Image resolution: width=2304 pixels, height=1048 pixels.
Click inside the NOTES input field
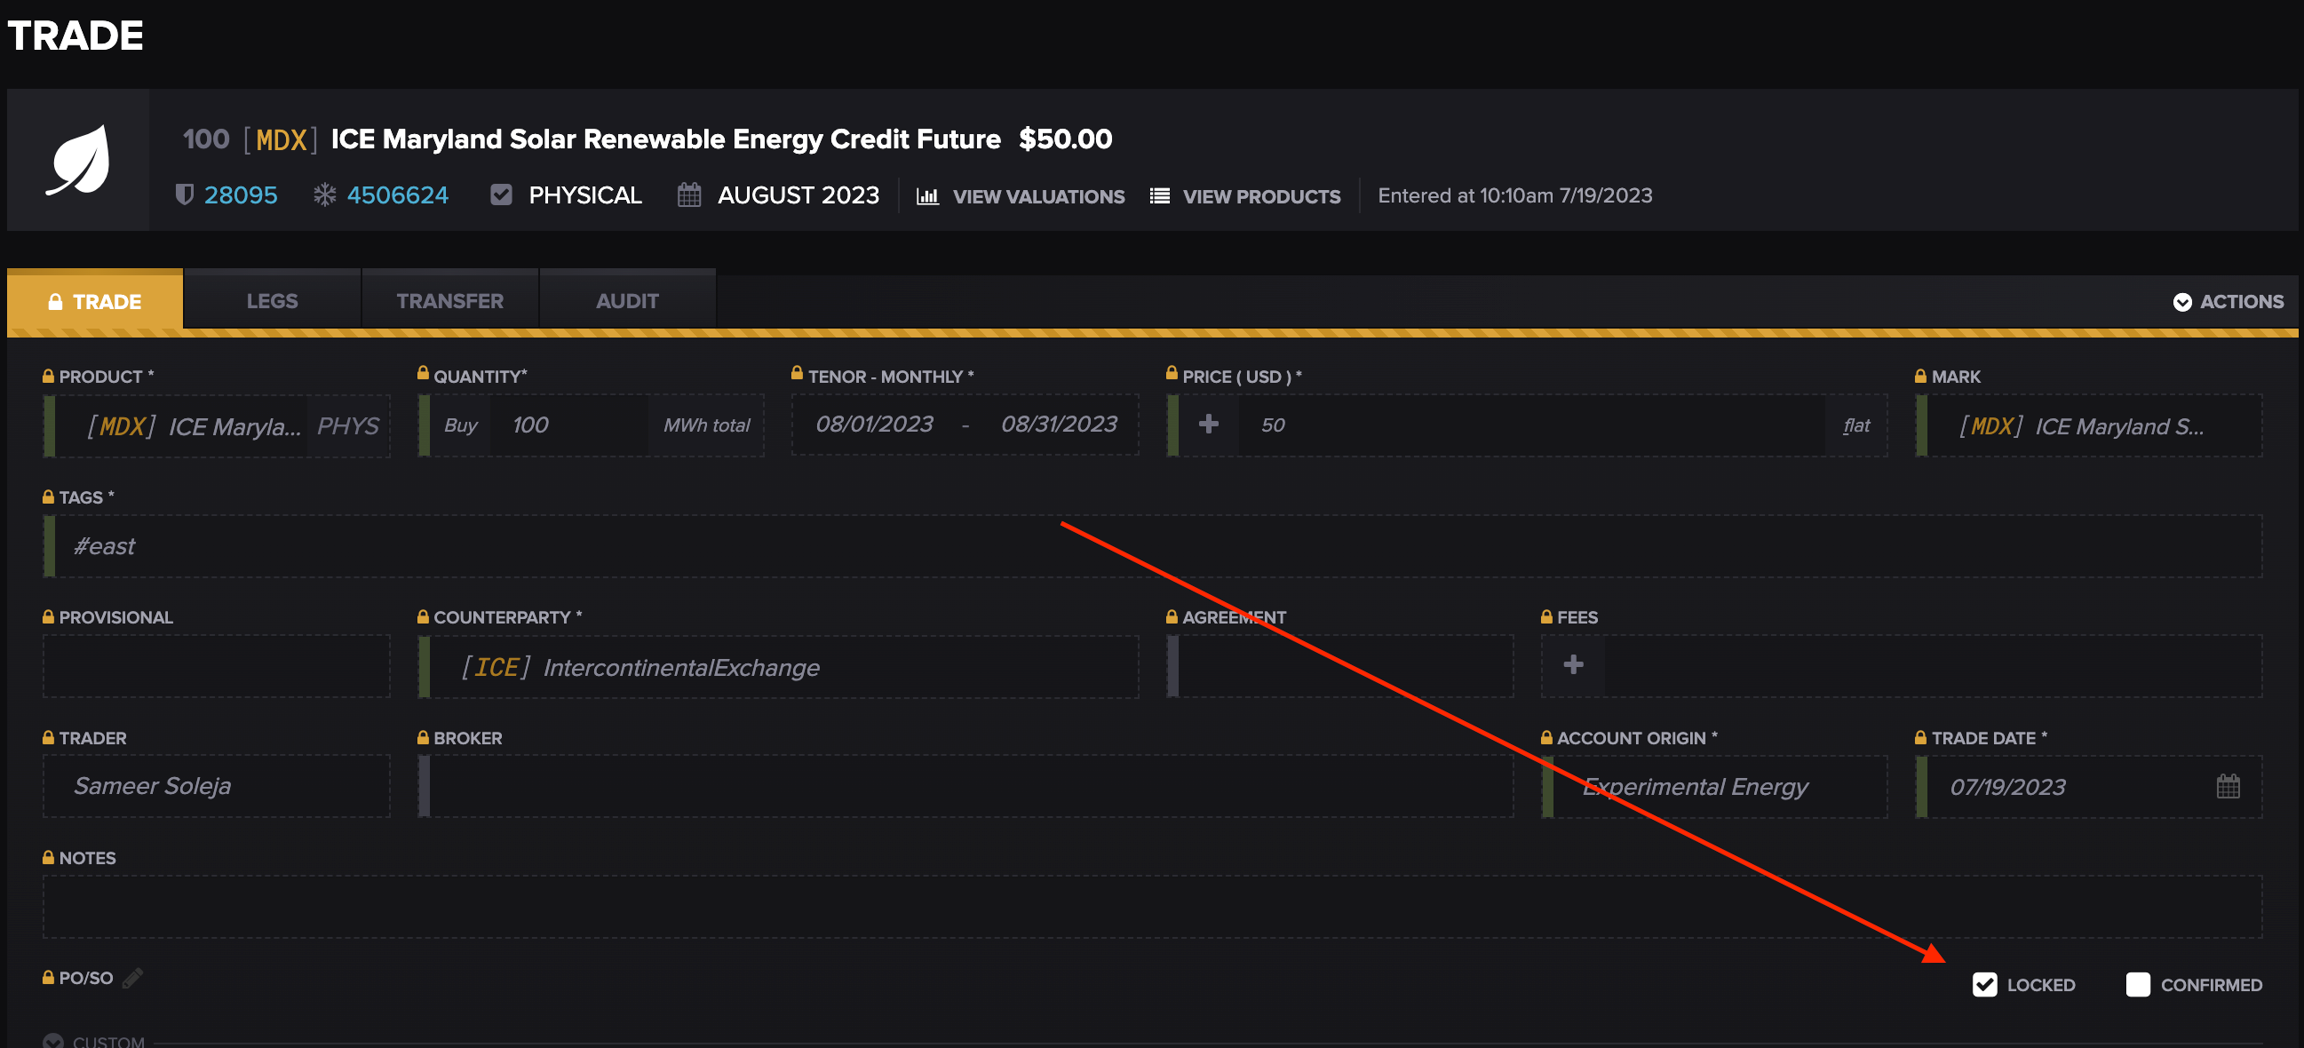[700, 906]
